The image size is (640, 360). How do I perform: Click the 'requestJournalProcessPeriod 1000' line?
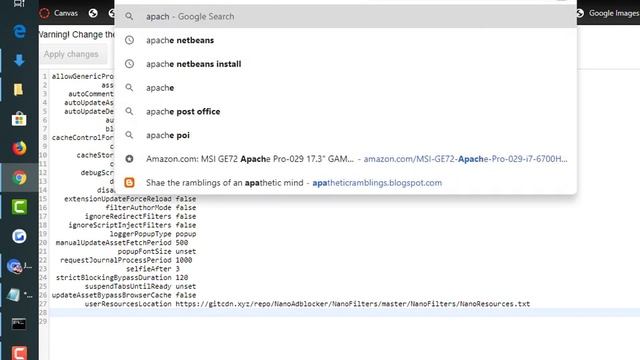[x=126, y=260]
